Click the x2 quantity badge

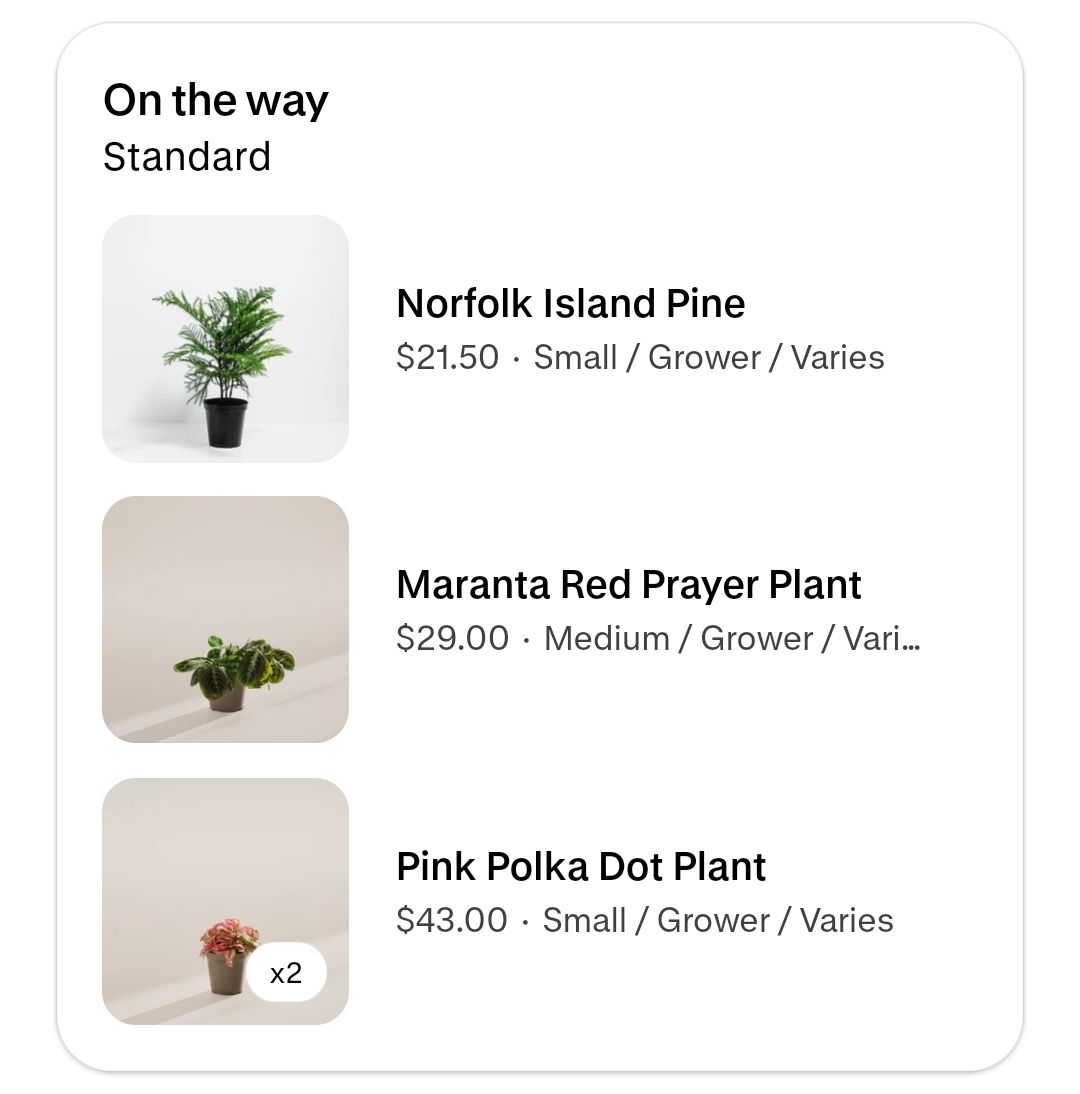(x=287, y=972)
